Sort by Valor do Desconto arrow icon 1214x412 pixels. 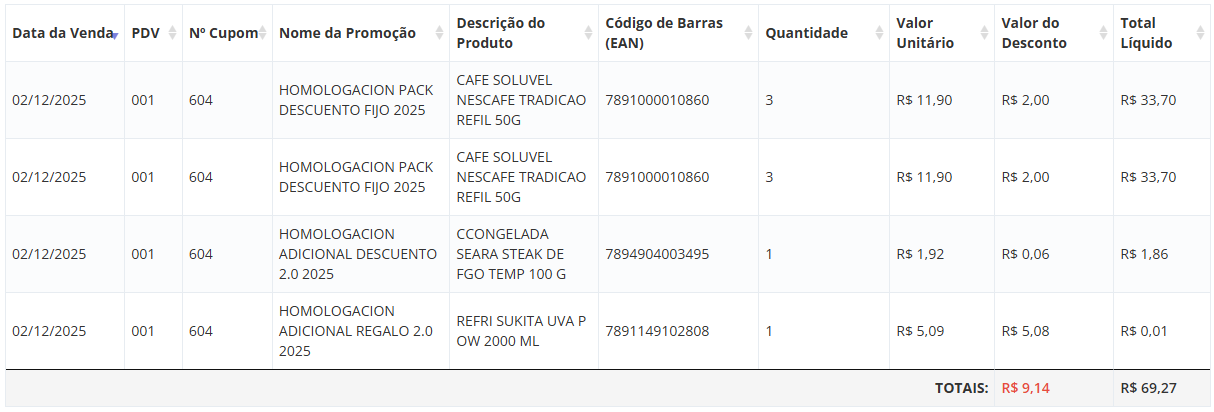1103,33
